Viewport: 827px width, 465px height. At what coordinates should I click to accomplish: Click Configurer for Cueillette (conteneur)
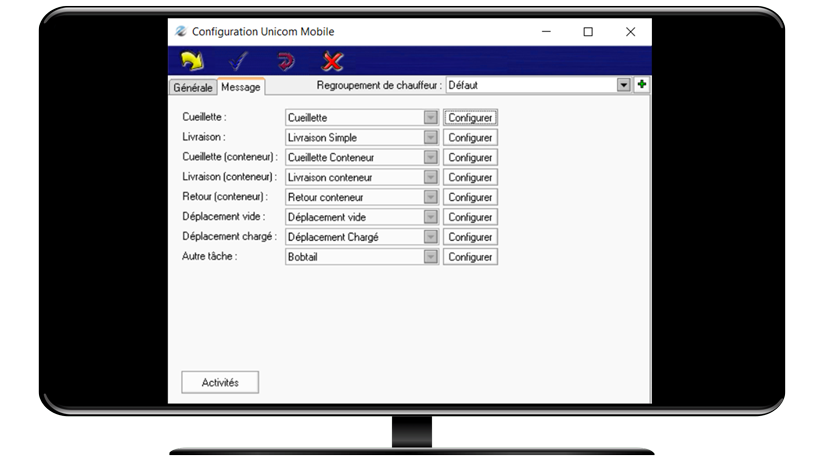click(470, 157)
